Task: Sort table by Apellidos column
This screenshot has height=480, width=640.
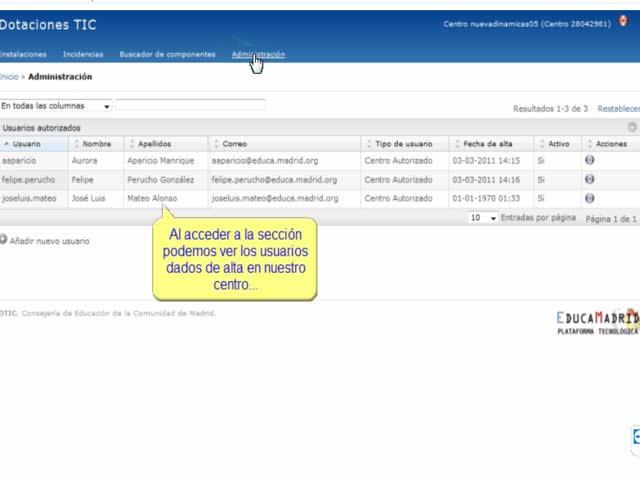Action: pyautogui.click(x=166, y=144)
